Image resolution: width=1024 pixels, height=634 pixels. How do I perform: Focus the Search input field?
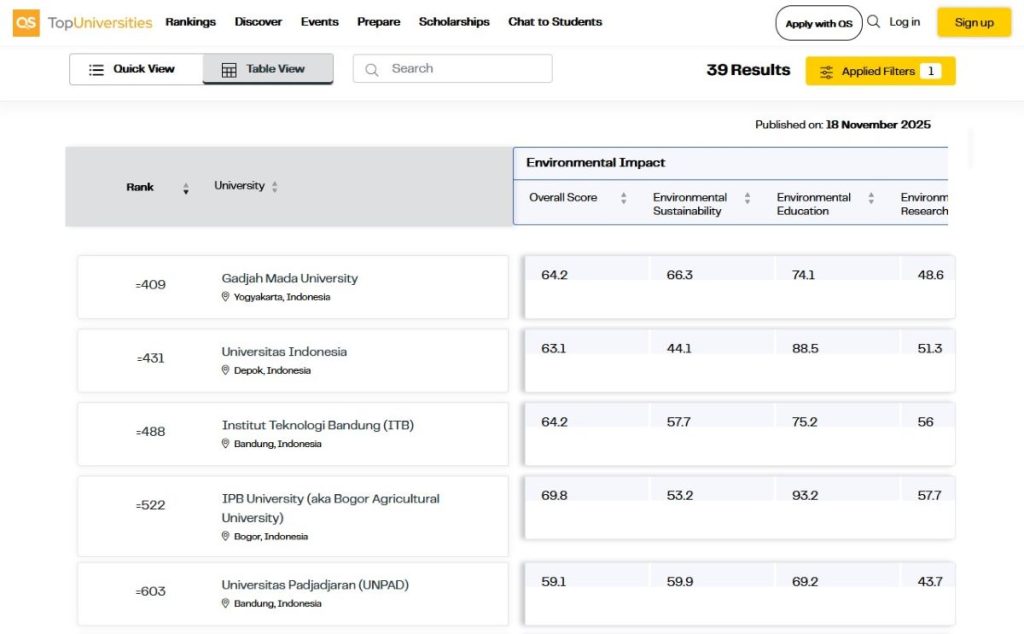(453, 69)
